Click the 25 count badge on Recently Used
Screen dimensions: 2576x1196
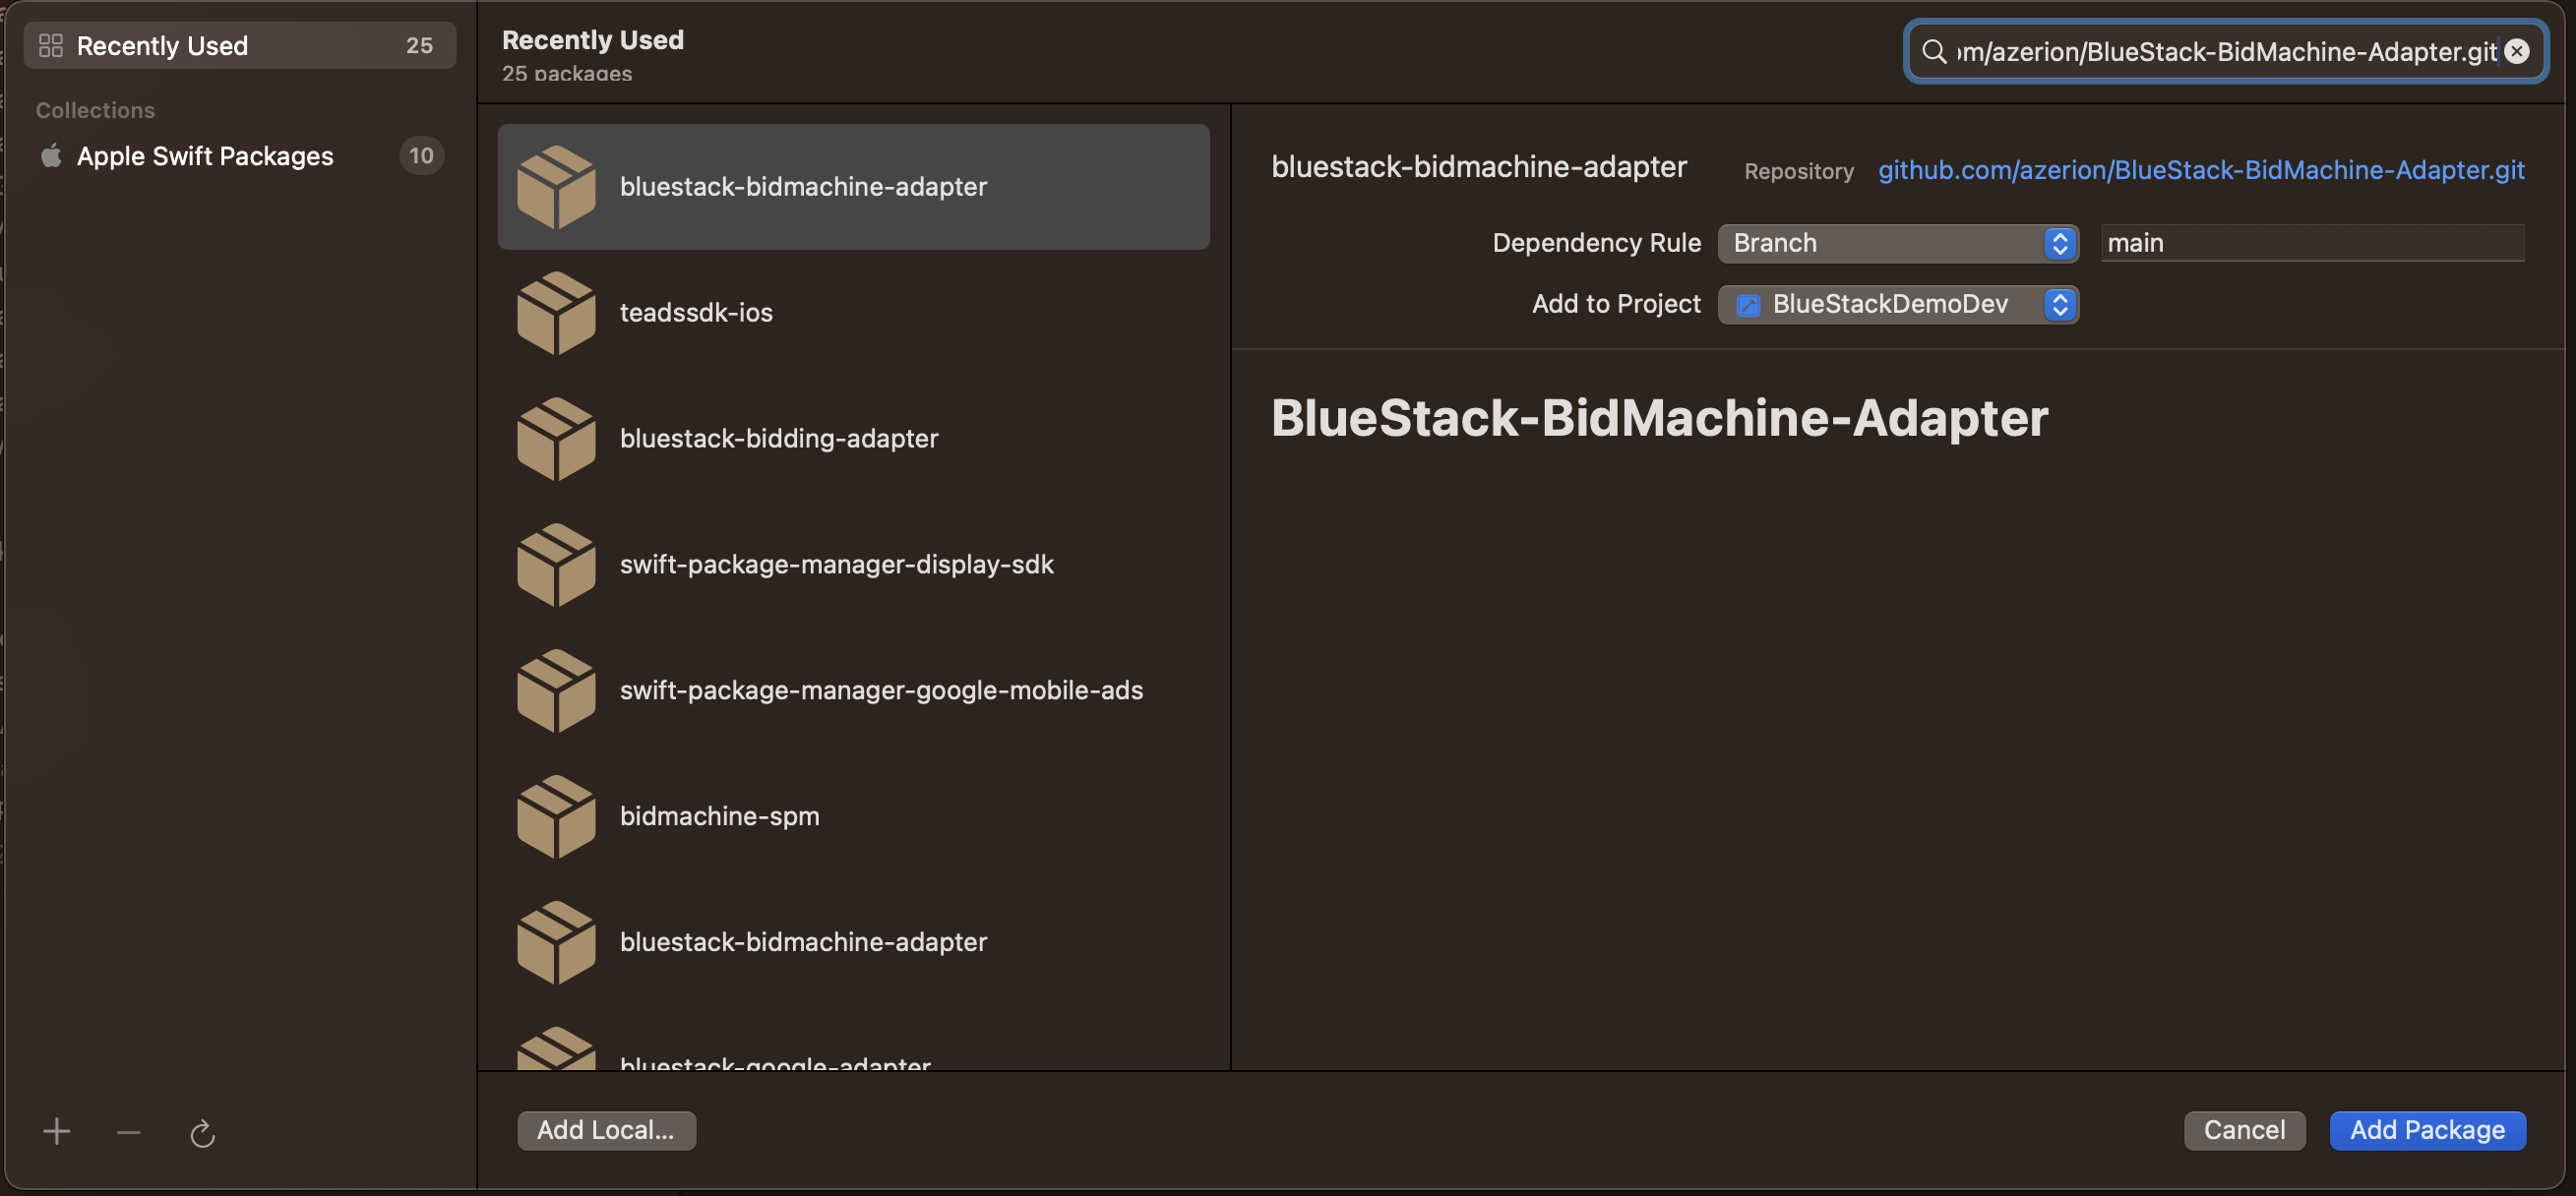point(419,45)
